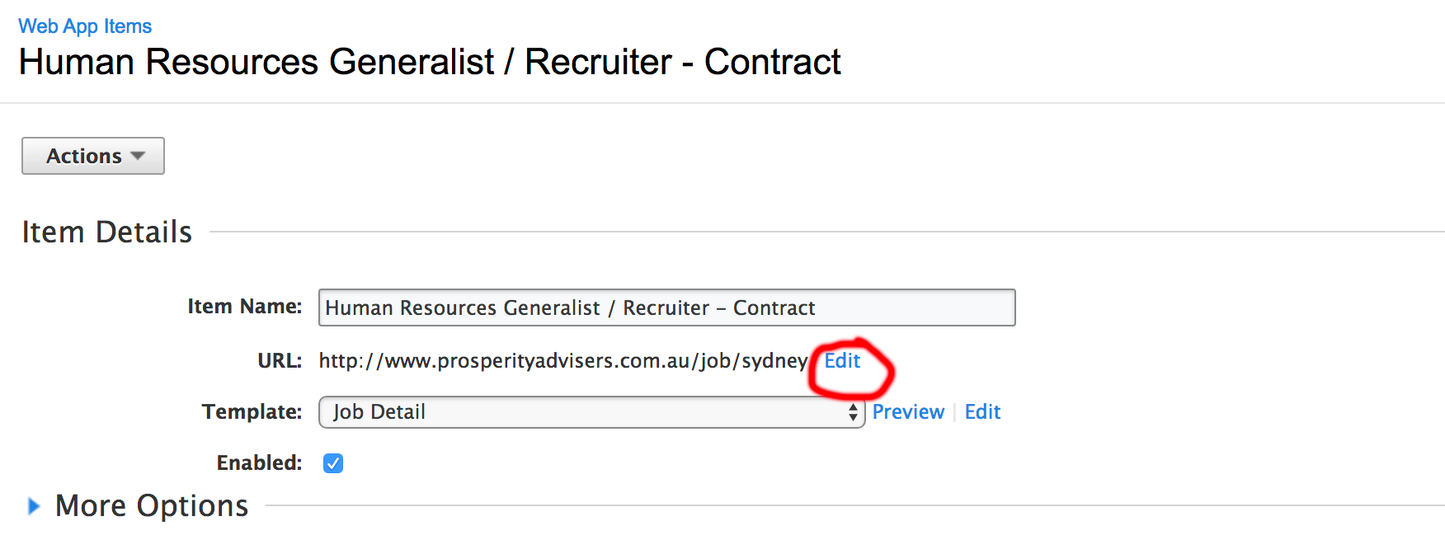Click the Template select up-down arrows
Viewport: 1445px width, 554px height.
[853, 412]
